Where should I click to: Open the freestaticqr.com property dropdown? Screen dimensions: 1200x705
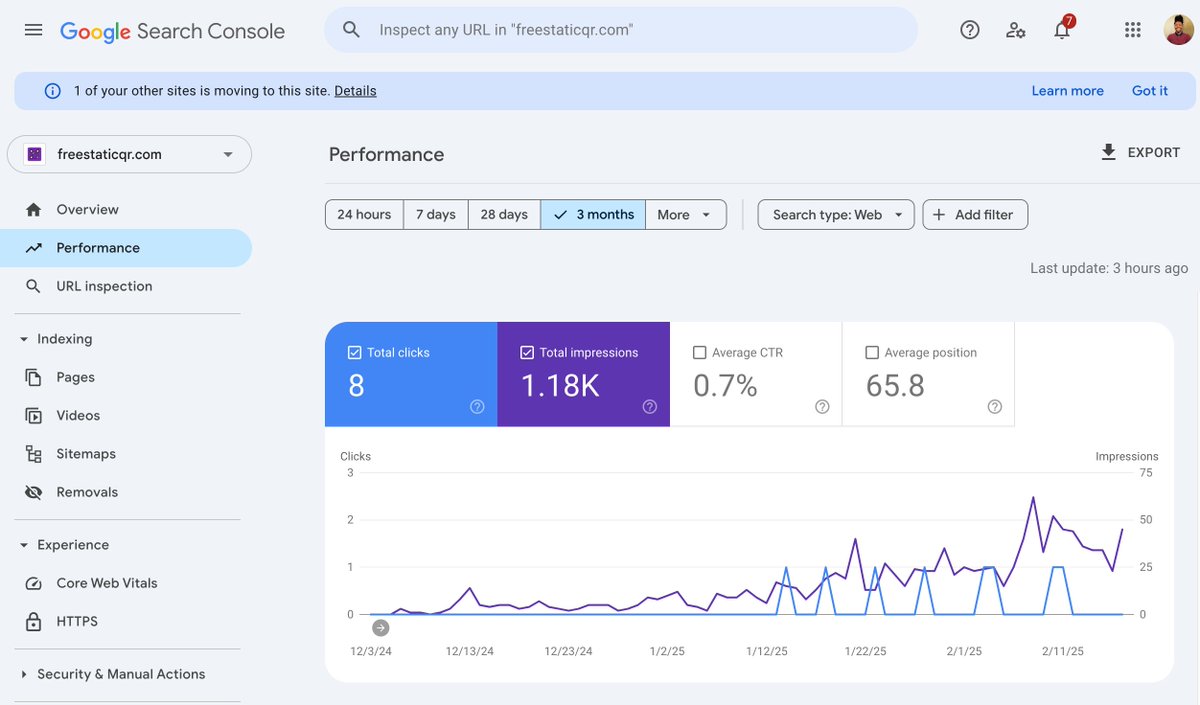point(130,154)
